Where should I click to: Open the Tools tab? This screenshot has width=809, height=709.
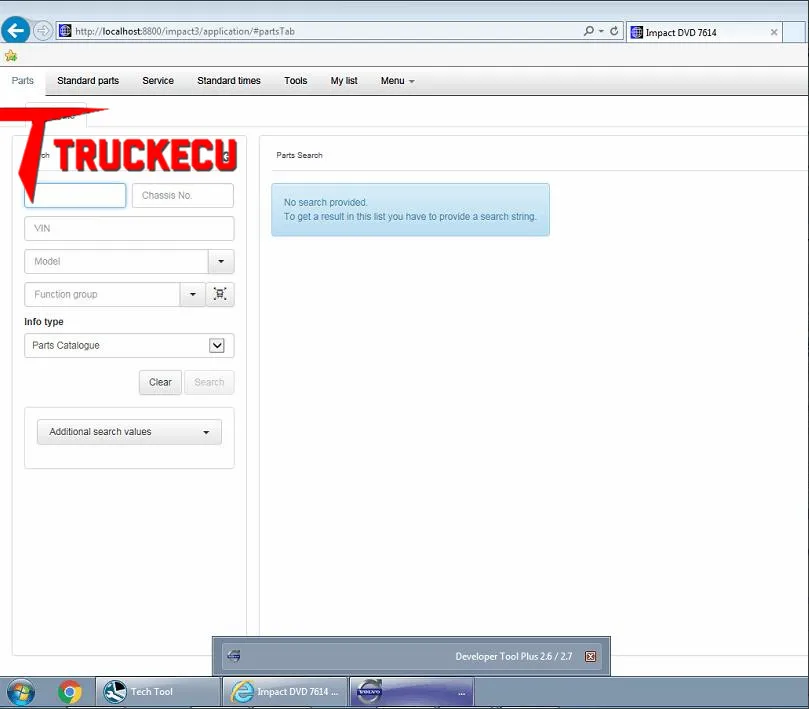[296, 80]
